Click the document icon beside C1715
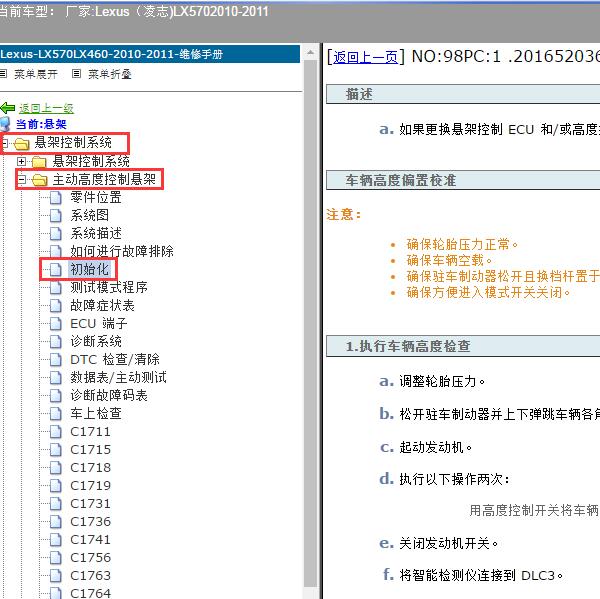This screenshot has width=600, height=599. coord(55,450)
